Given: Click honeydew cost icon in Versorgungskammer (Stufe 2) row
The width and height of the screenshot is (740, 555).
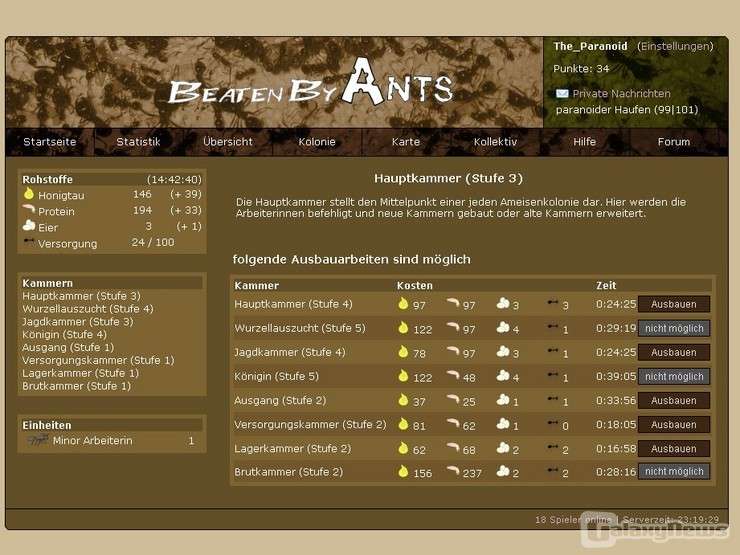Looking at the screenshot, I should [x=403, y=424].
